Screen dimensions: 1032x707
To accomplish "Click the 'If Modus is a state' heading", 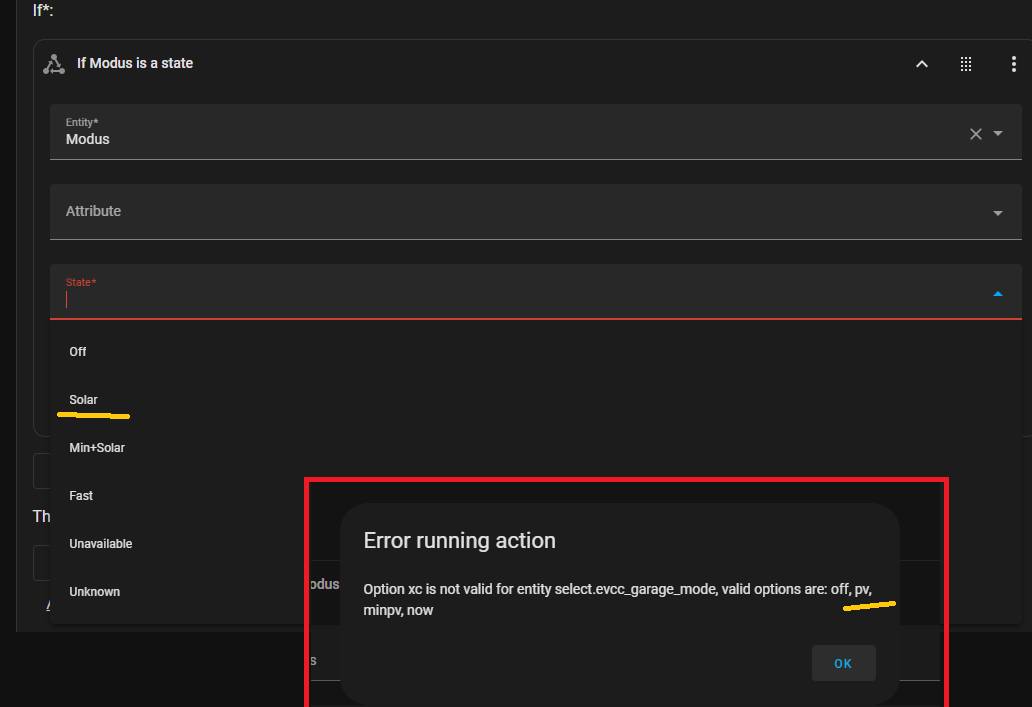I will pos(135,63).
